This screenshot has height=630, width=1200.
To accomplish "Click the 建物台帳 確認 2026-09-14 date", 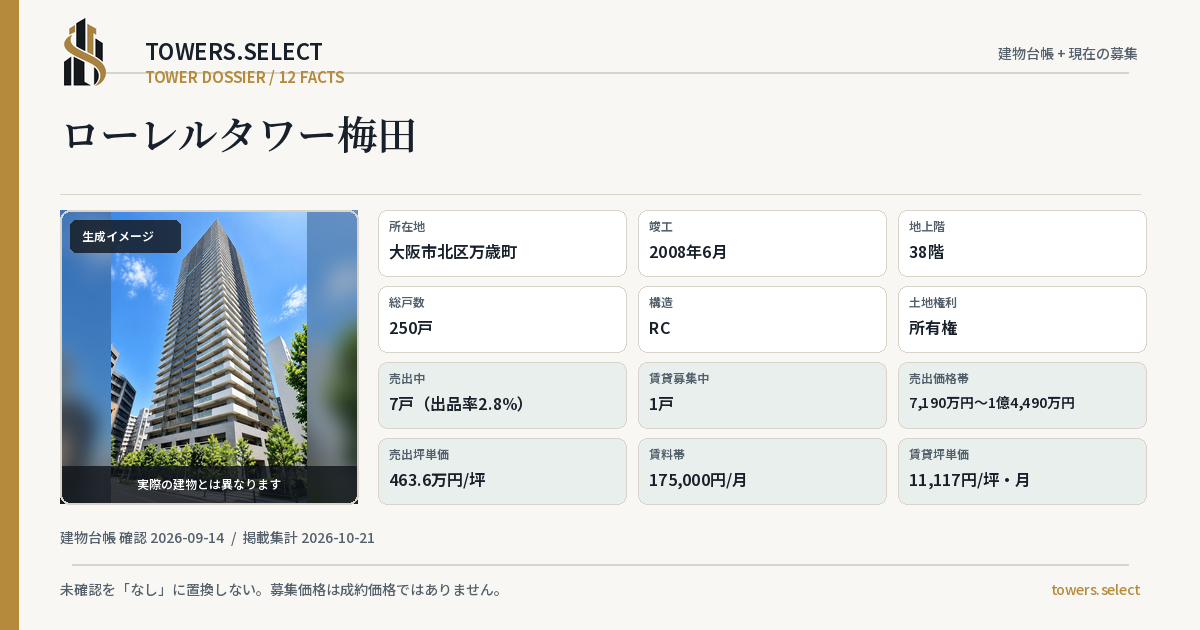I will coord(142,538).
